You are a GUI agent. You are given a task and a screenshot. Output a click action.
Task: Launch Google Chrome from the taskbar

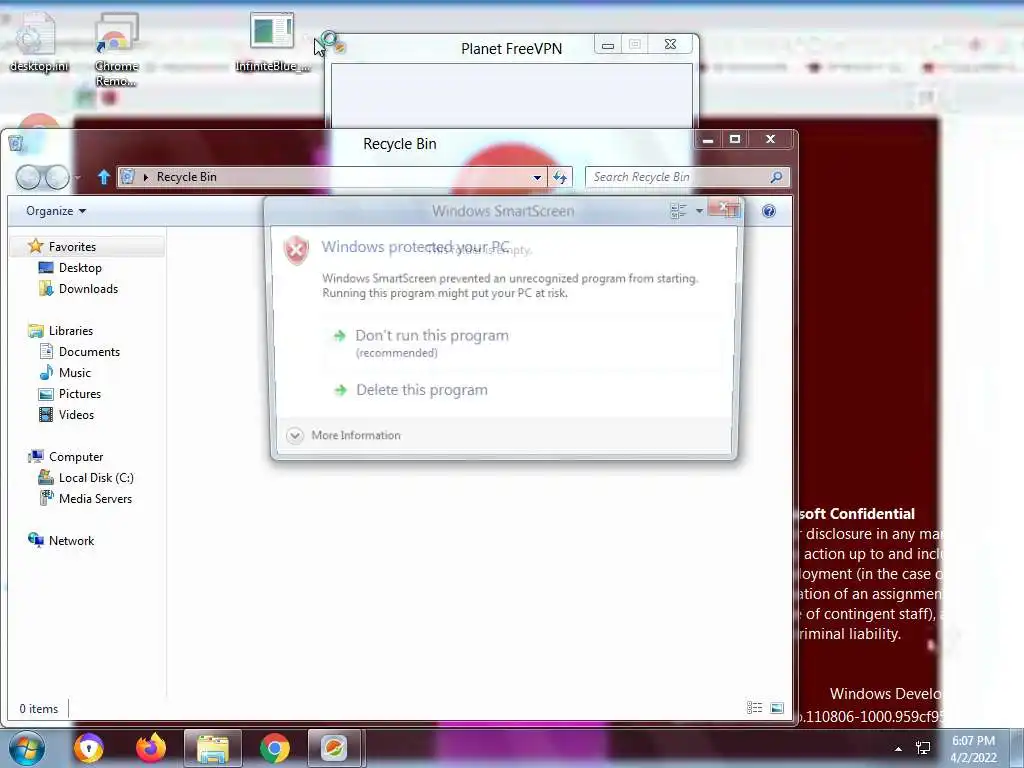pyautogui.click(x=275, y=748)
